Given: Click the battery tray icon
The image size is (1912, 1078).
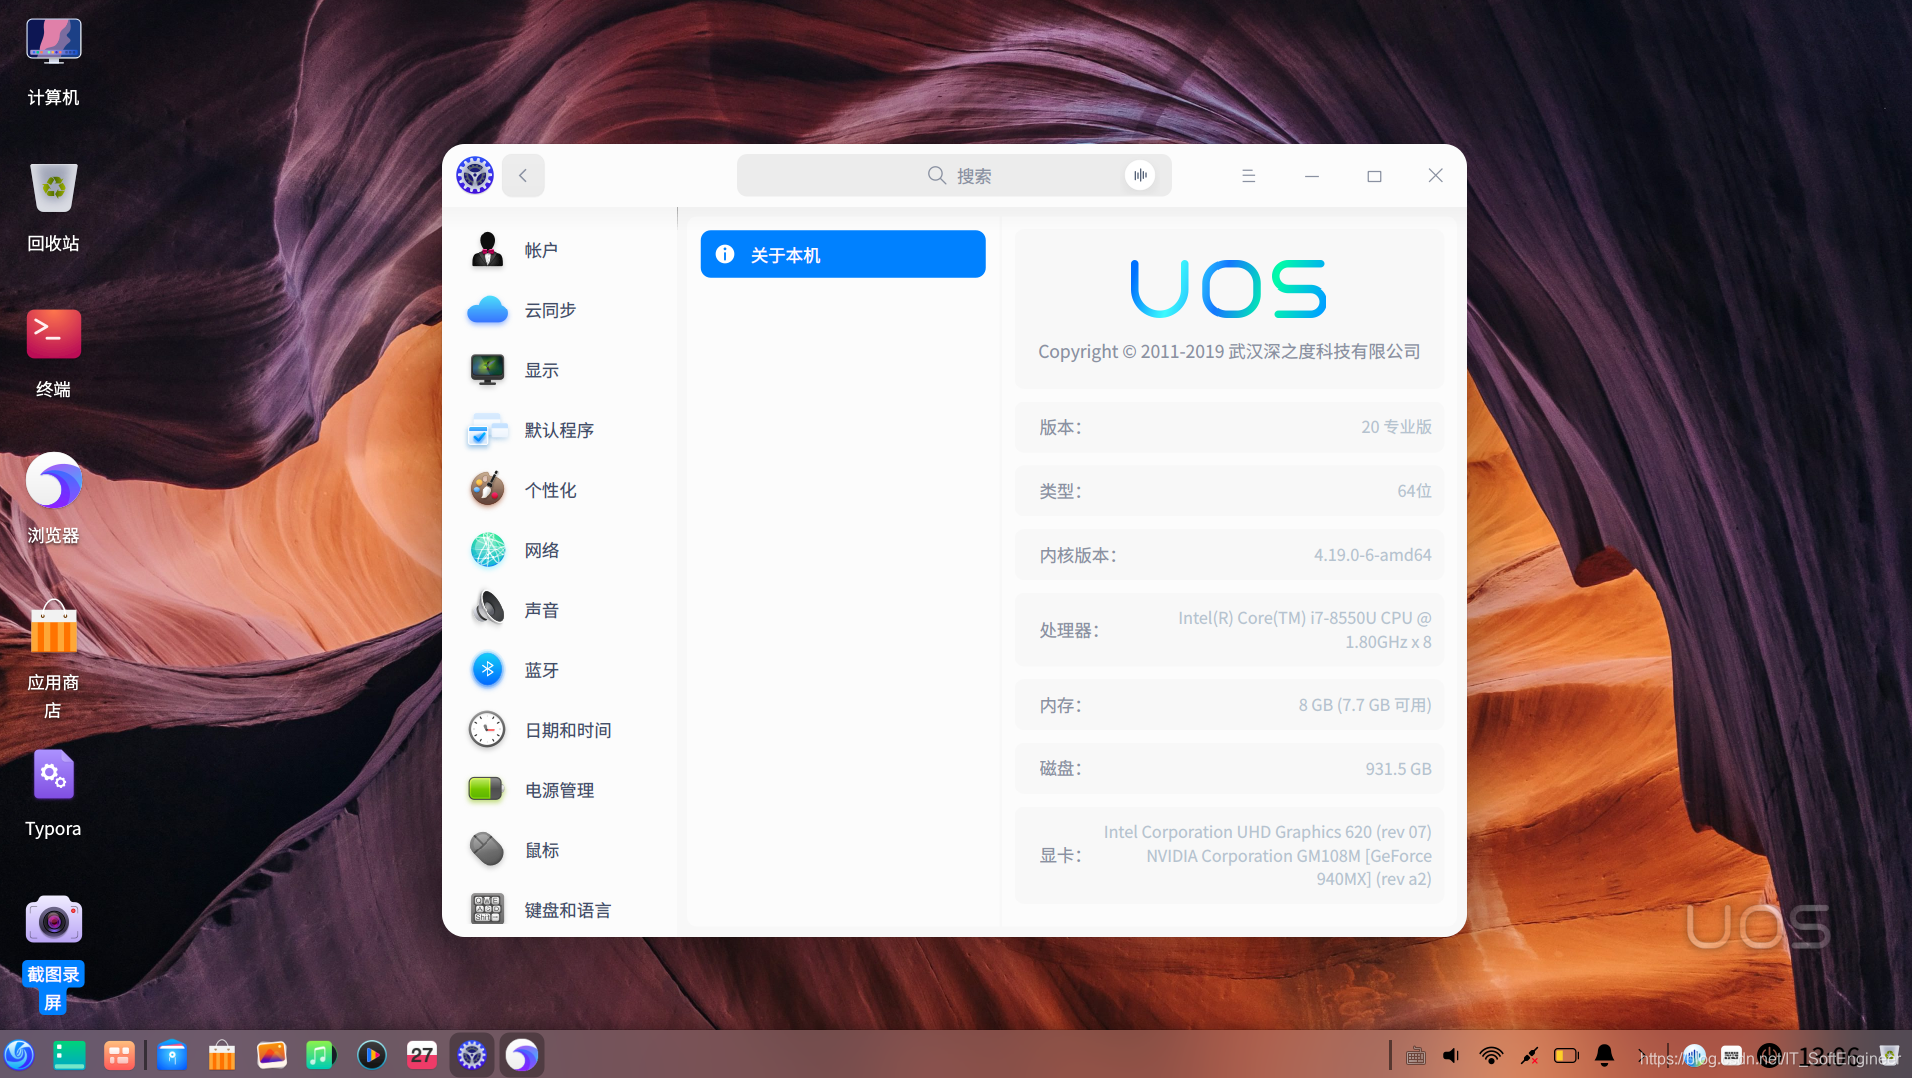Looking at the screenshot, I should tap(1566, 1055).
